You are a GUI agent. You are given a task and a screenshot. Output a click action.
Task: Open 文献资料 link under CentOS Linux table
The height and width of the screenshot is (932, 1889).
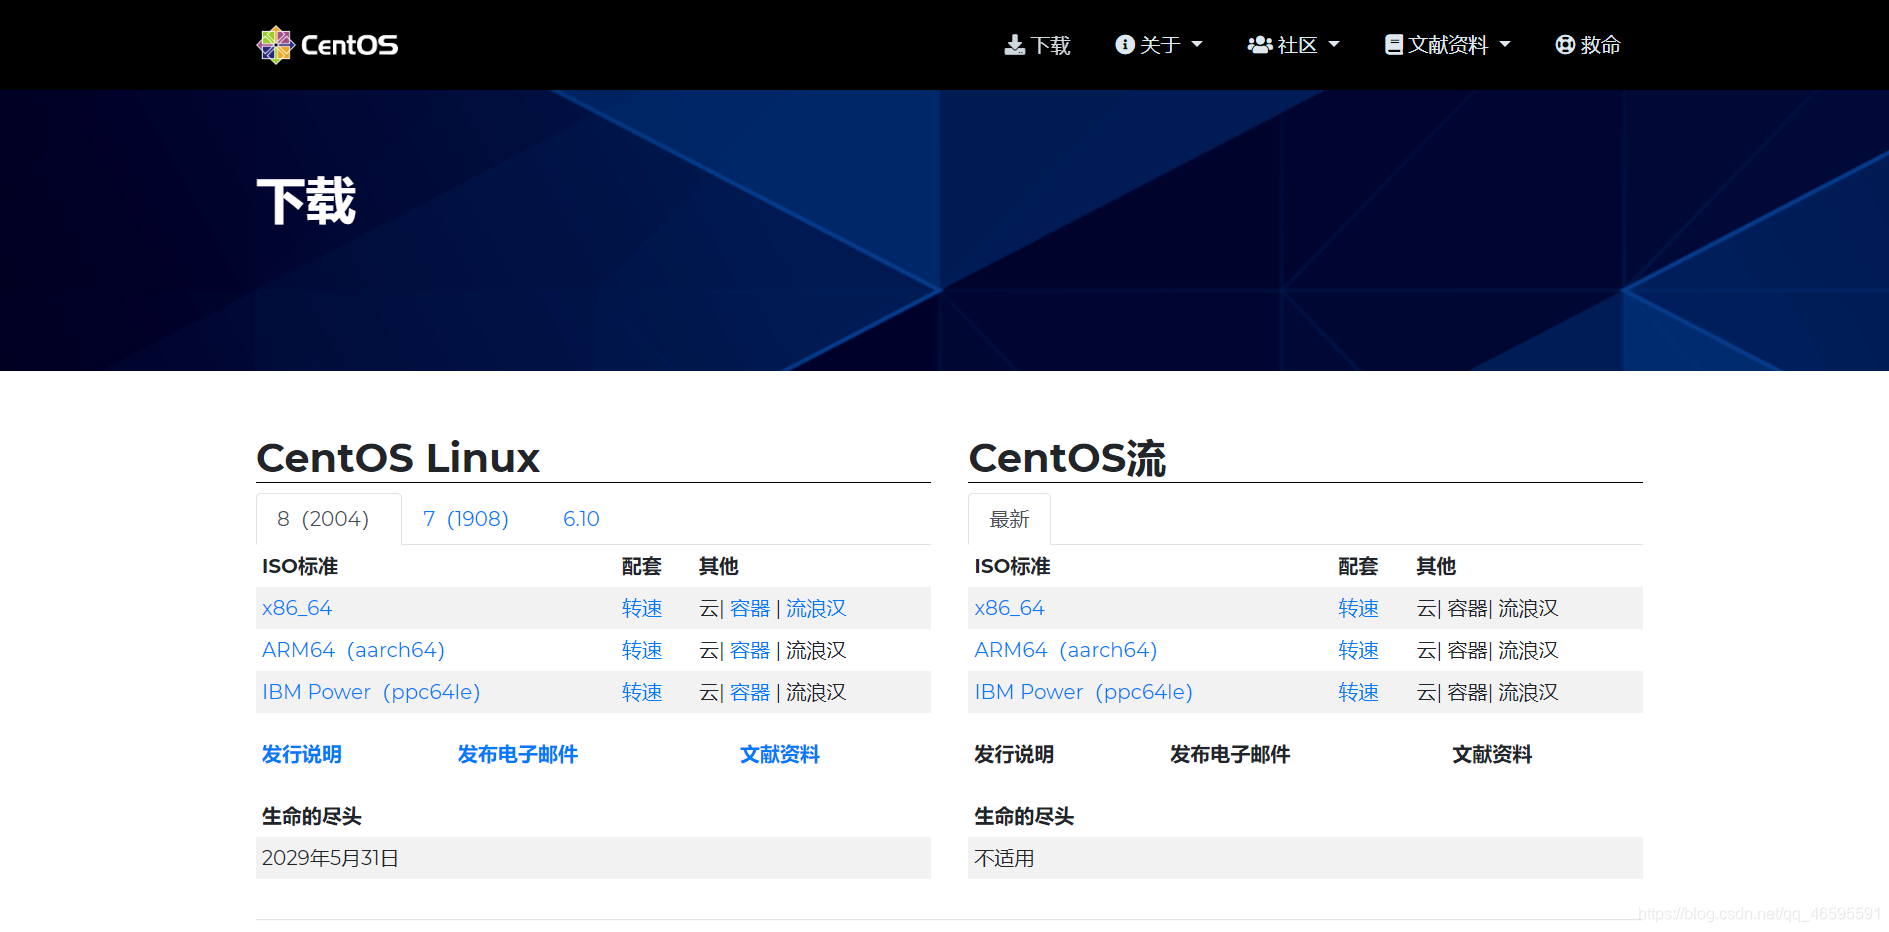click(780, 754)
